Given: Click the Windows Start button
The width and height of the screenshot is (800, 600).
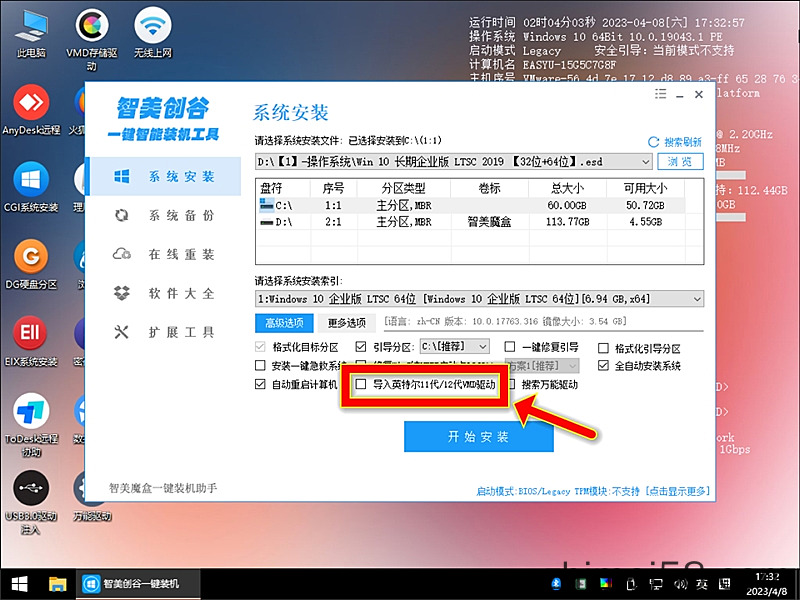Looking at the screenshot, I should point(19,584).
